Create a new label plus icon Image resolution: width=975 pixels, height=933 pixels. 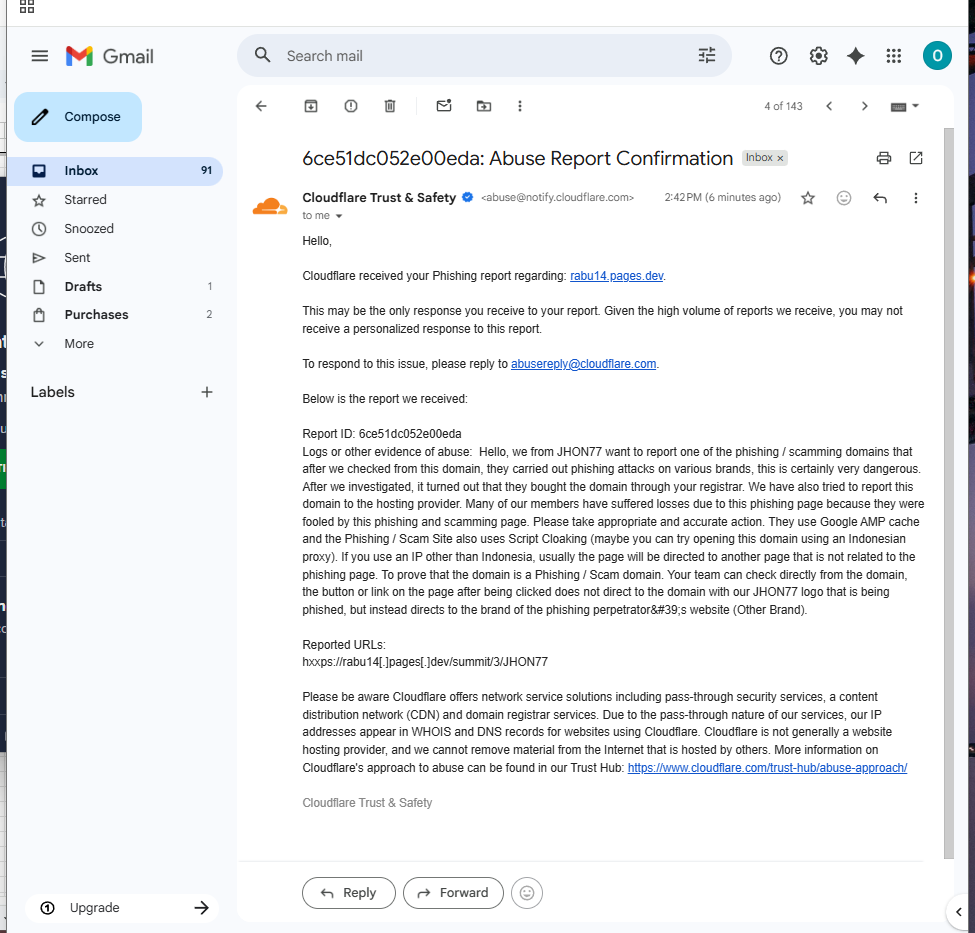[x=207, y=392]
